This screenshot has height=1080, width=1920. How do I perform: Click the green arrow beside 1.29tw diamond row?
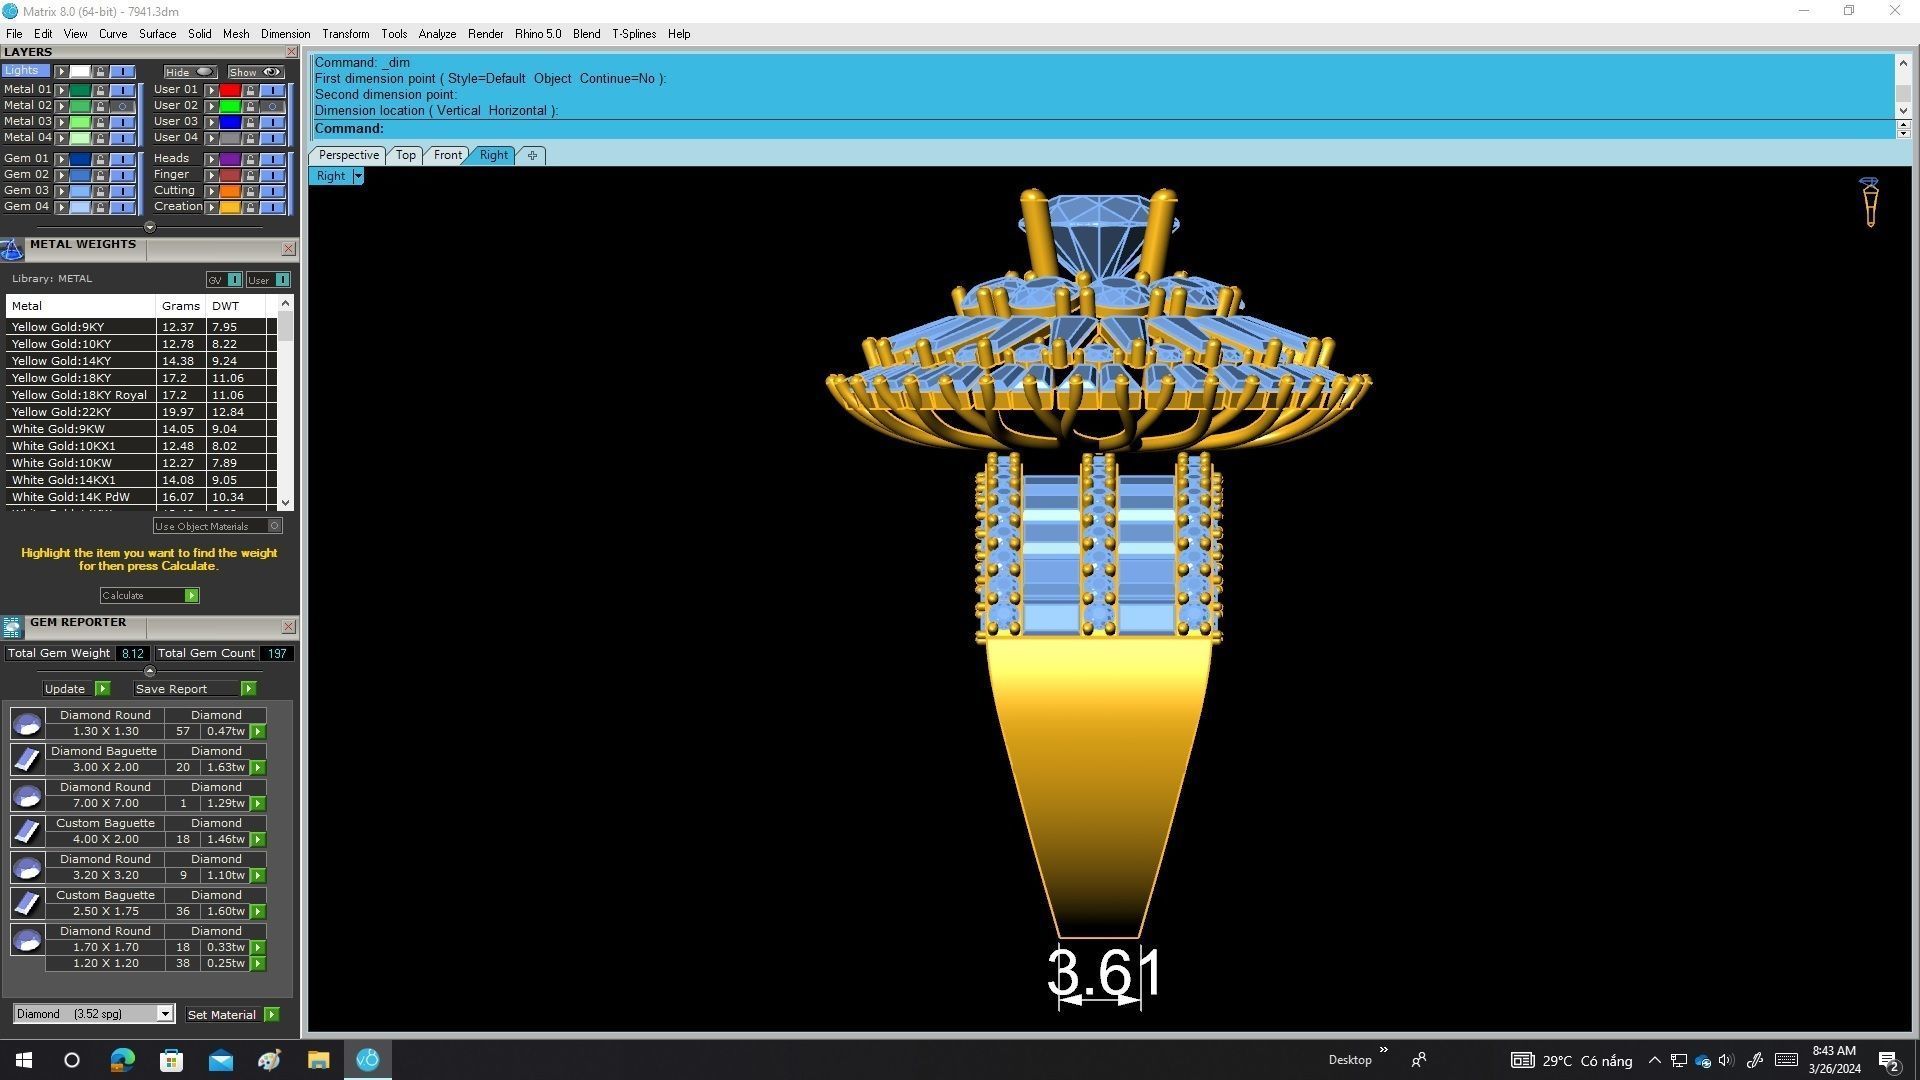click(x=258, y=804)
